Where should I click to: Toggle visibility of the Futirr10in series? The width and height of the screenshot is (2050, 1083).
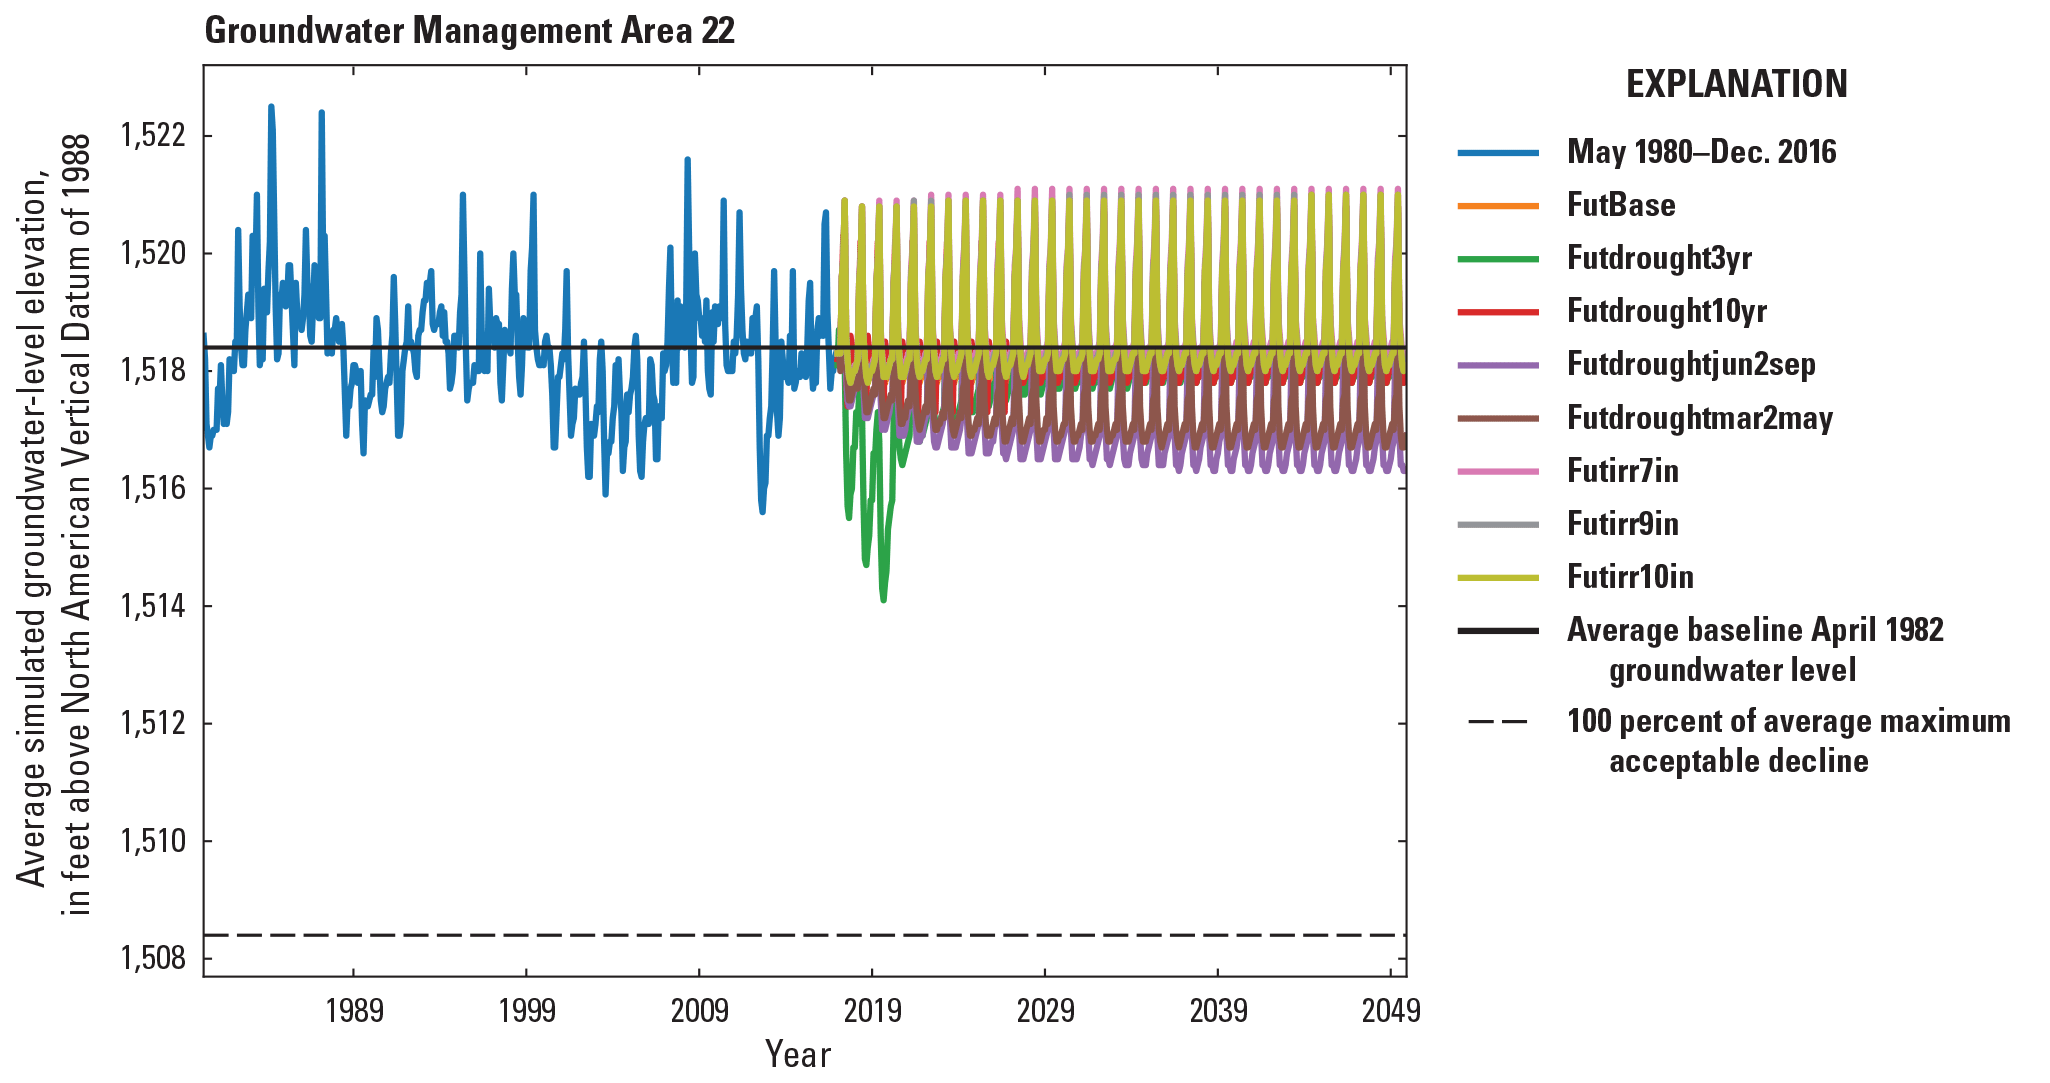point(1500,577)
